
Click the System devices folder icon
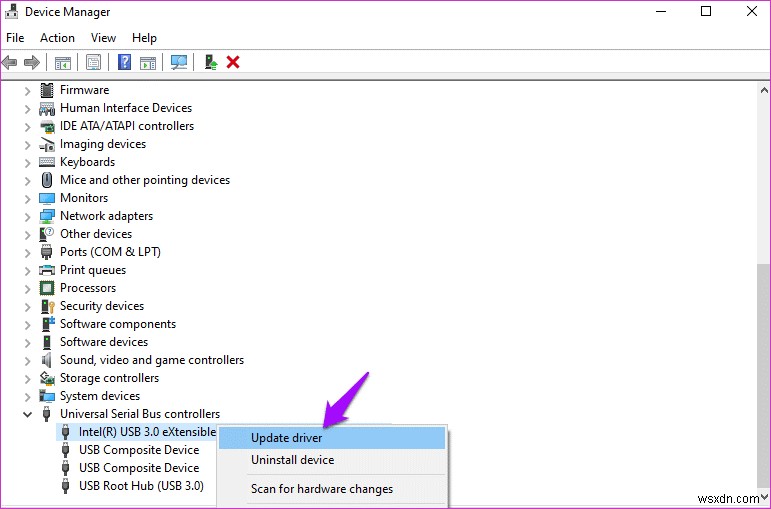click(47, 396)
